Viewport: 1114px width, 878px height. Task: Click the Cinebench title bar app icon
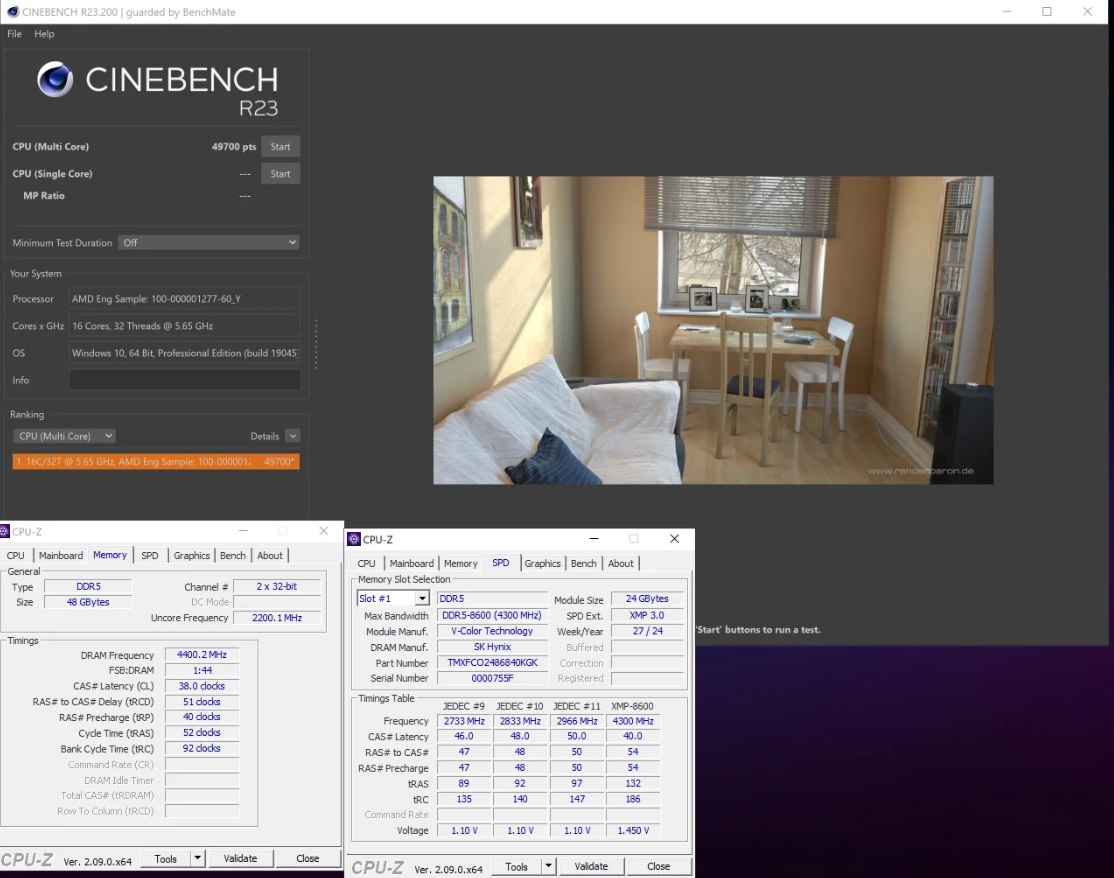point(12,11)
